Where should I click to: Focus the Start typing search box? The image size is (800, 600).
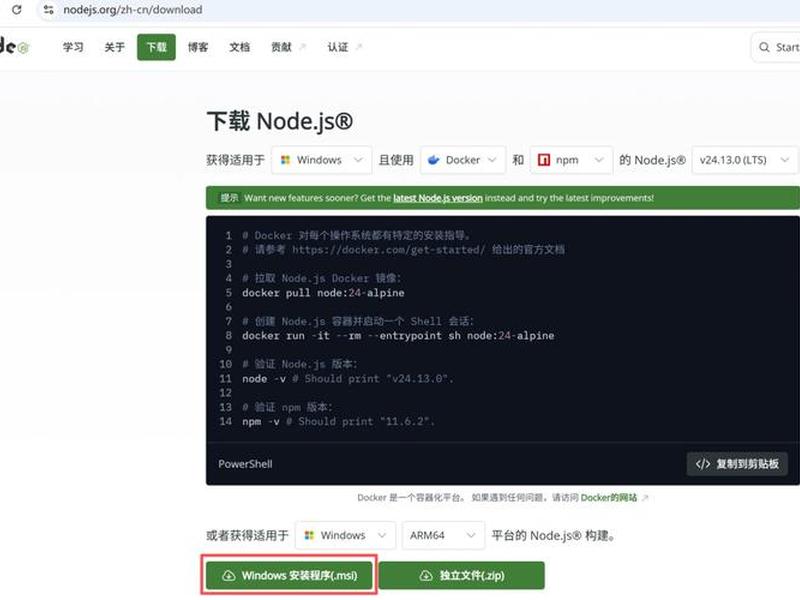(x=776, y=47)
